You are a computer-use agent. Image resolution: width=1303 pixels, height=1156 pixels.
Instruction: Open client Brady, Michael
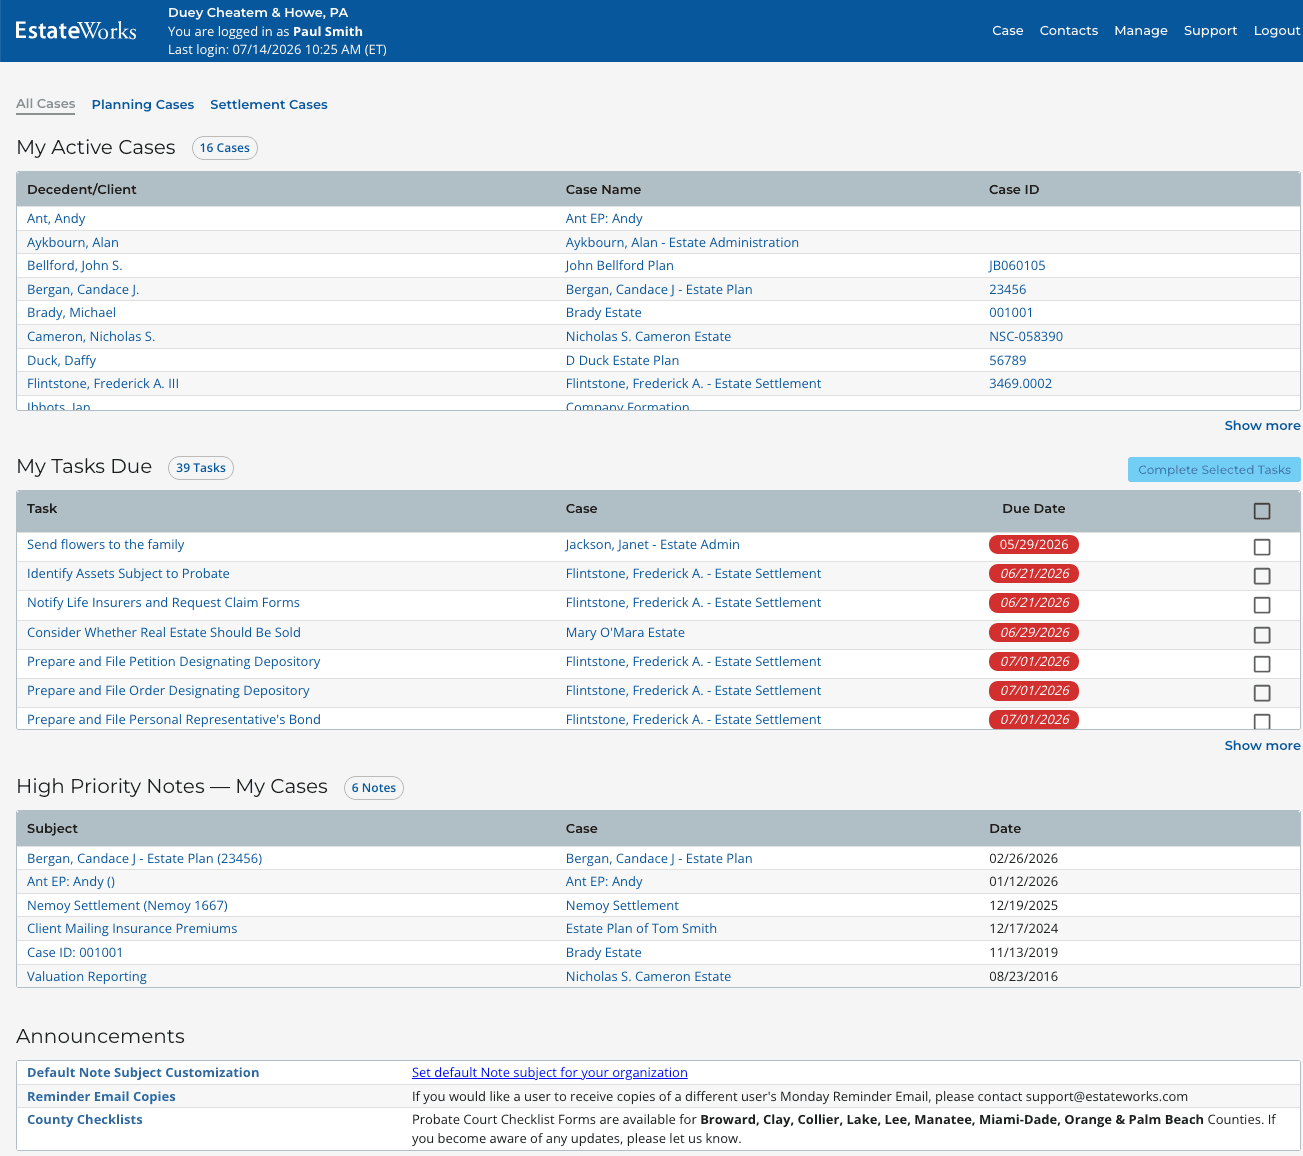click(x=71, y=312)
